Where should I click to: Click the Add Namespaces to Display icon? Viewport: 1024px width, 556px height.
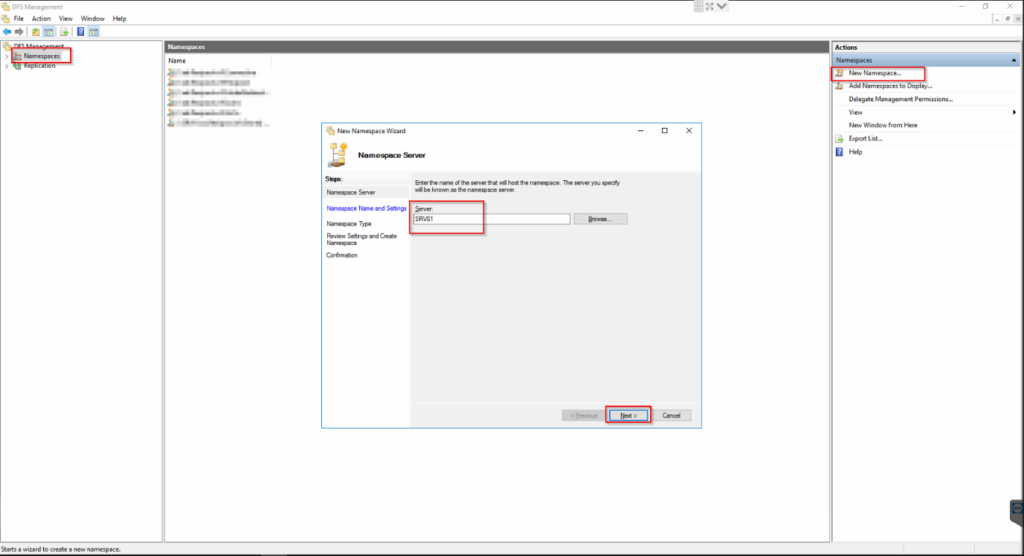[x=840, y=86]
